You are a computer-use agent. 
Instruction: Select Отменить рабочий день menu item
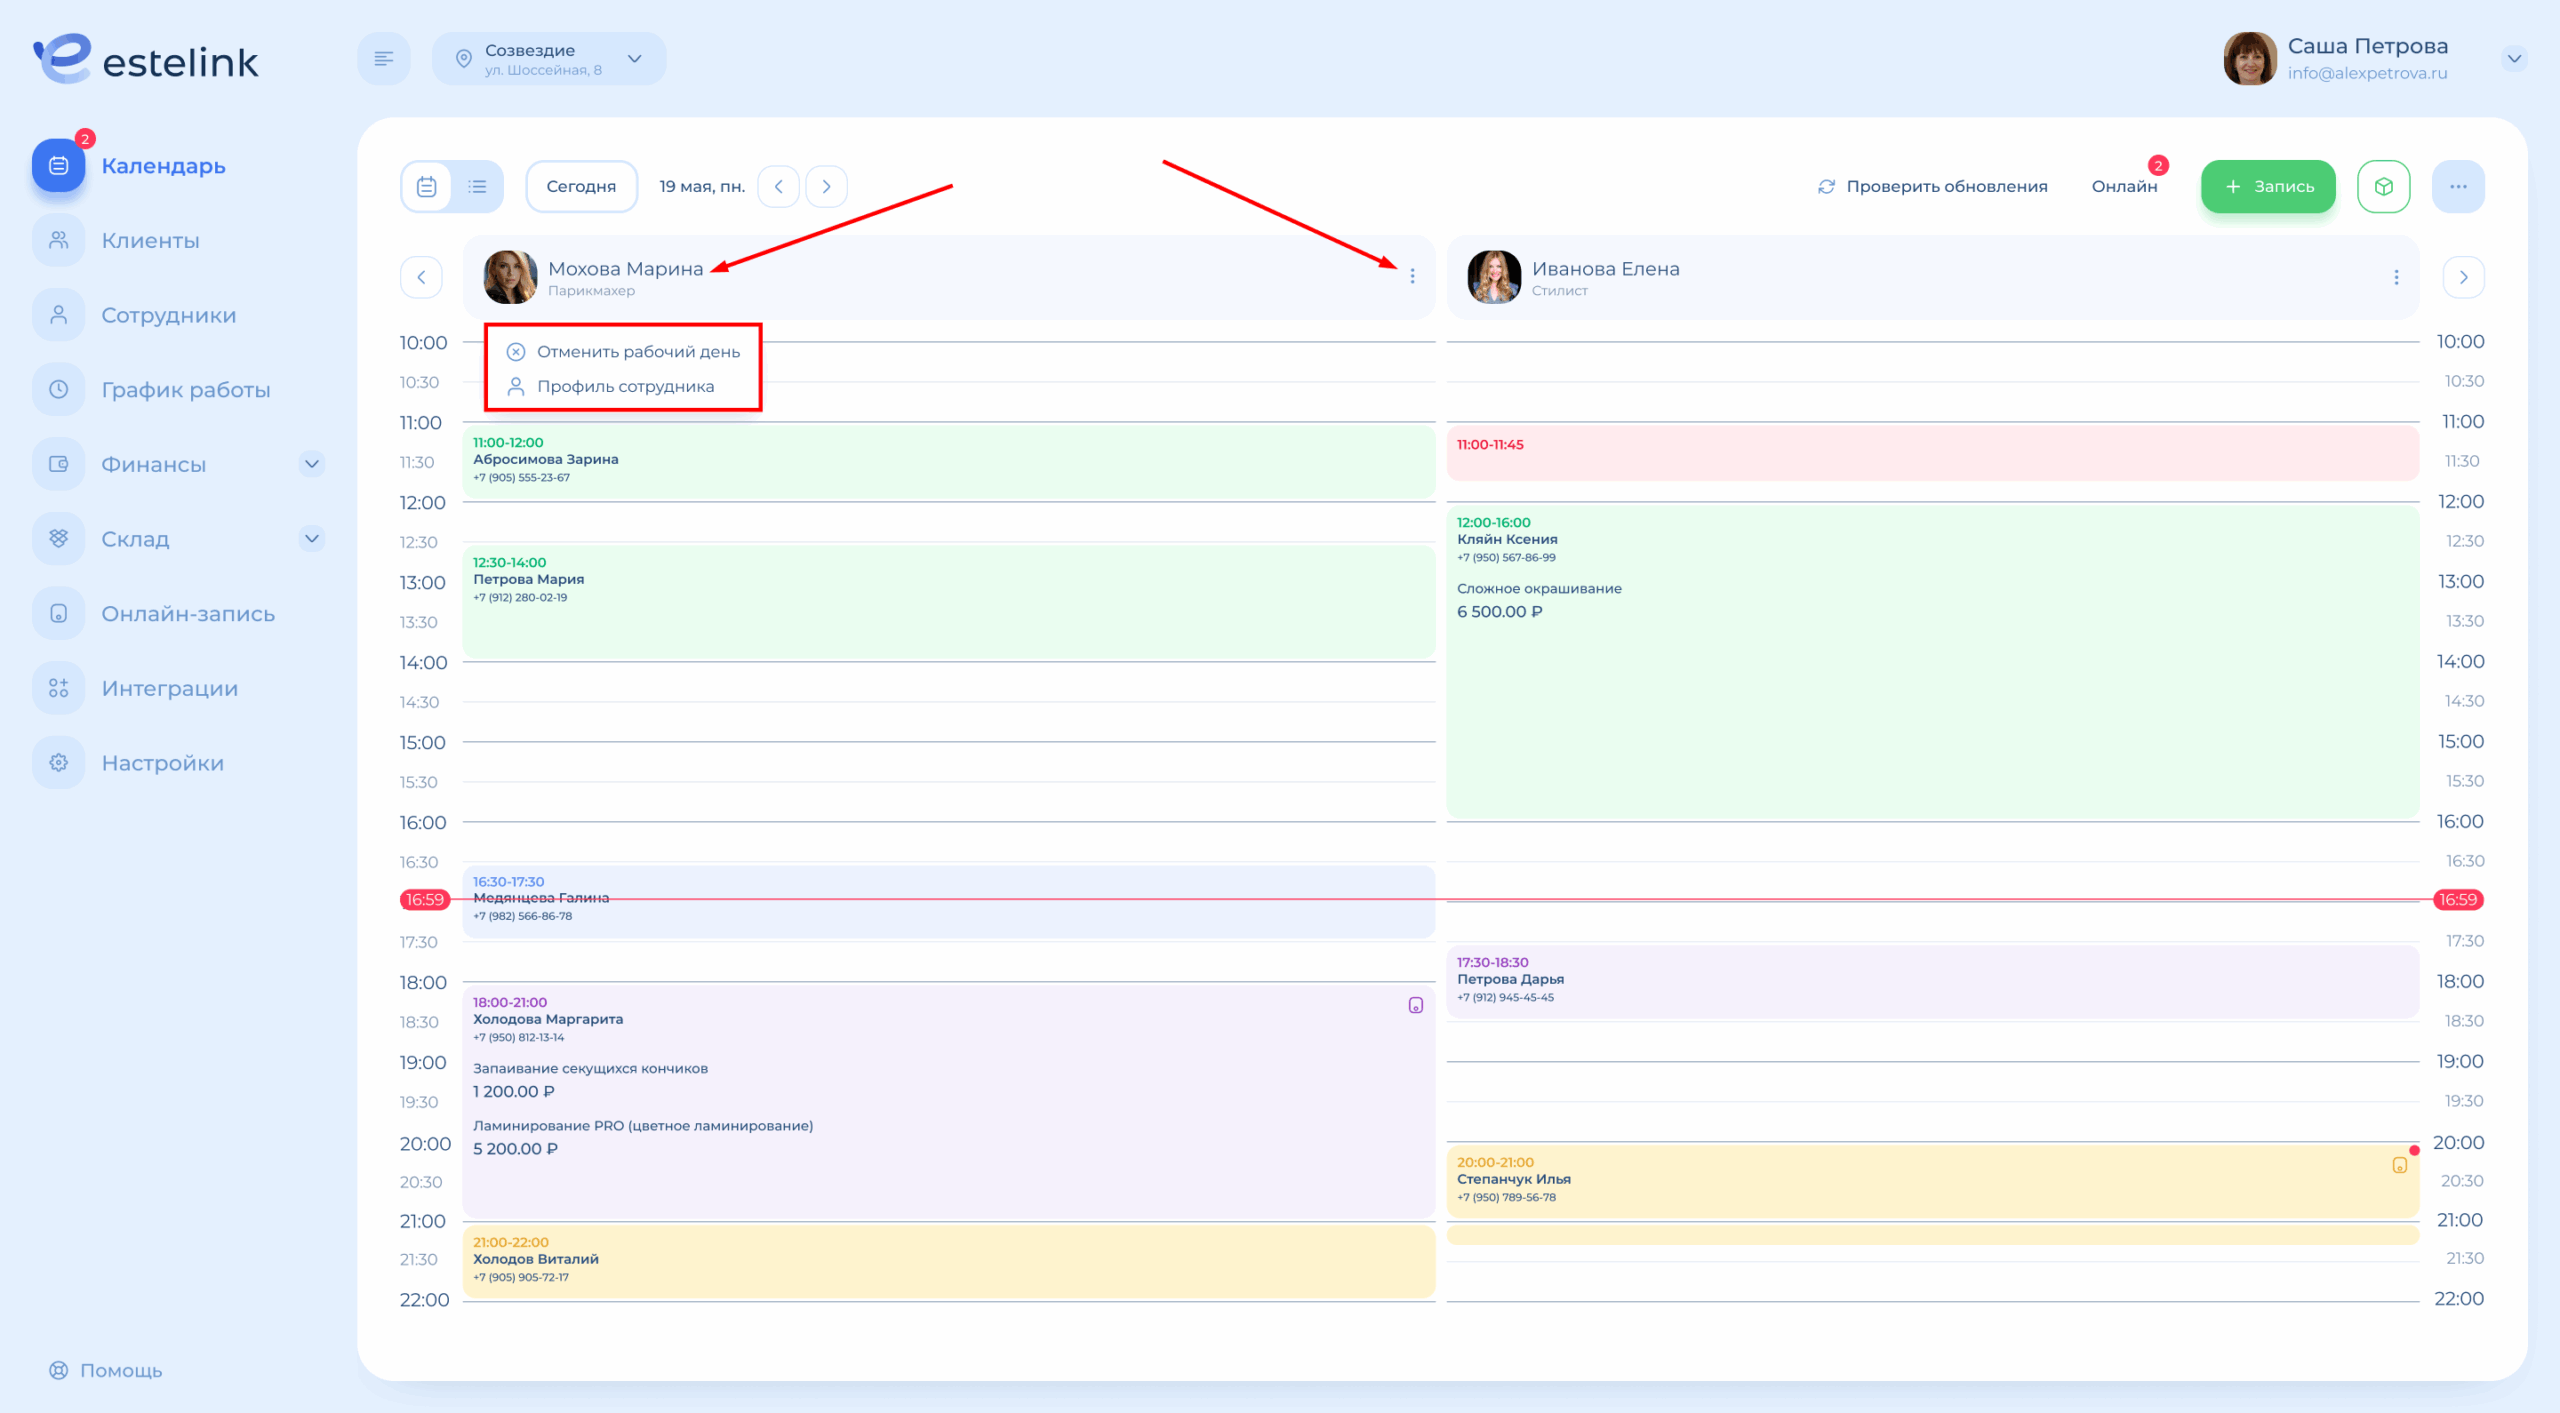coord(624,351)
